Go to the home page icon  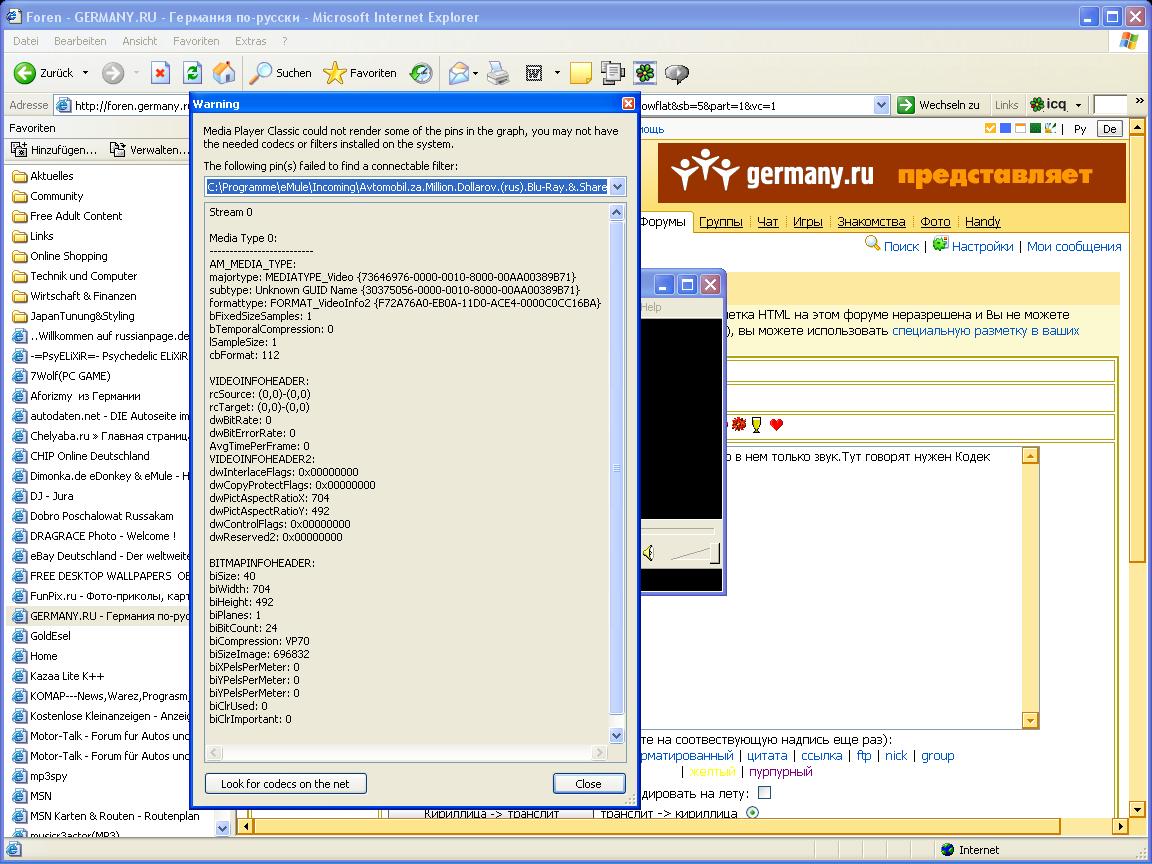(224, 73)
